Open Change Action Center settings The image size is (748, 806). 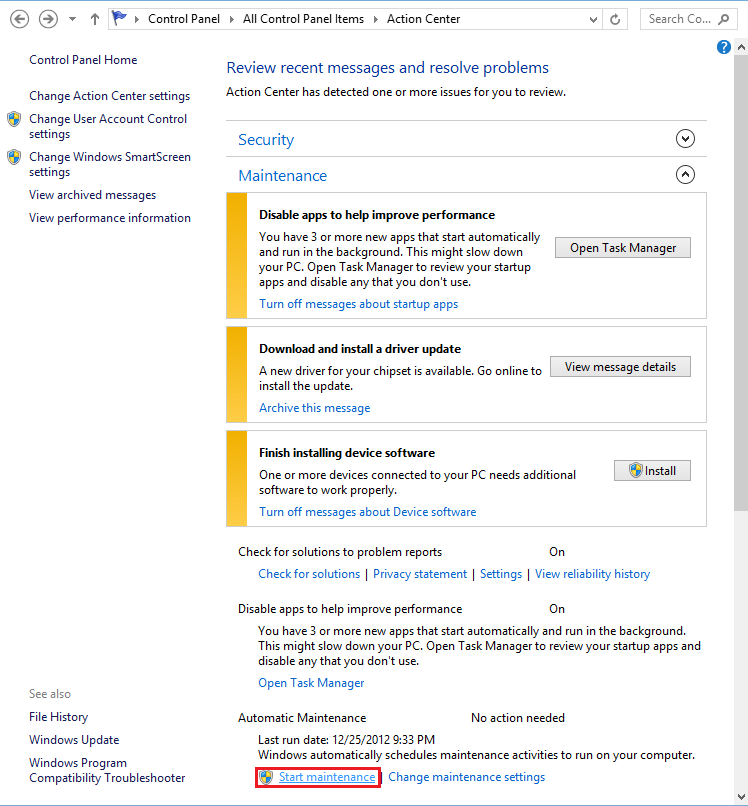click(x=110, y=96)
